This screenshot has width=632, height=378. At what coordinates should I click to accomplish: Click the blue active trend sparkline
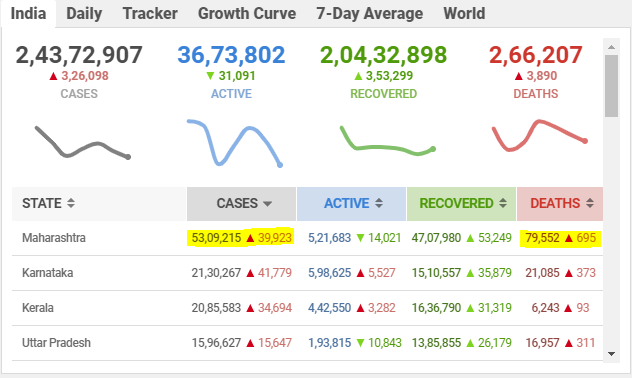pyautogui.click(x=235, y=143)
